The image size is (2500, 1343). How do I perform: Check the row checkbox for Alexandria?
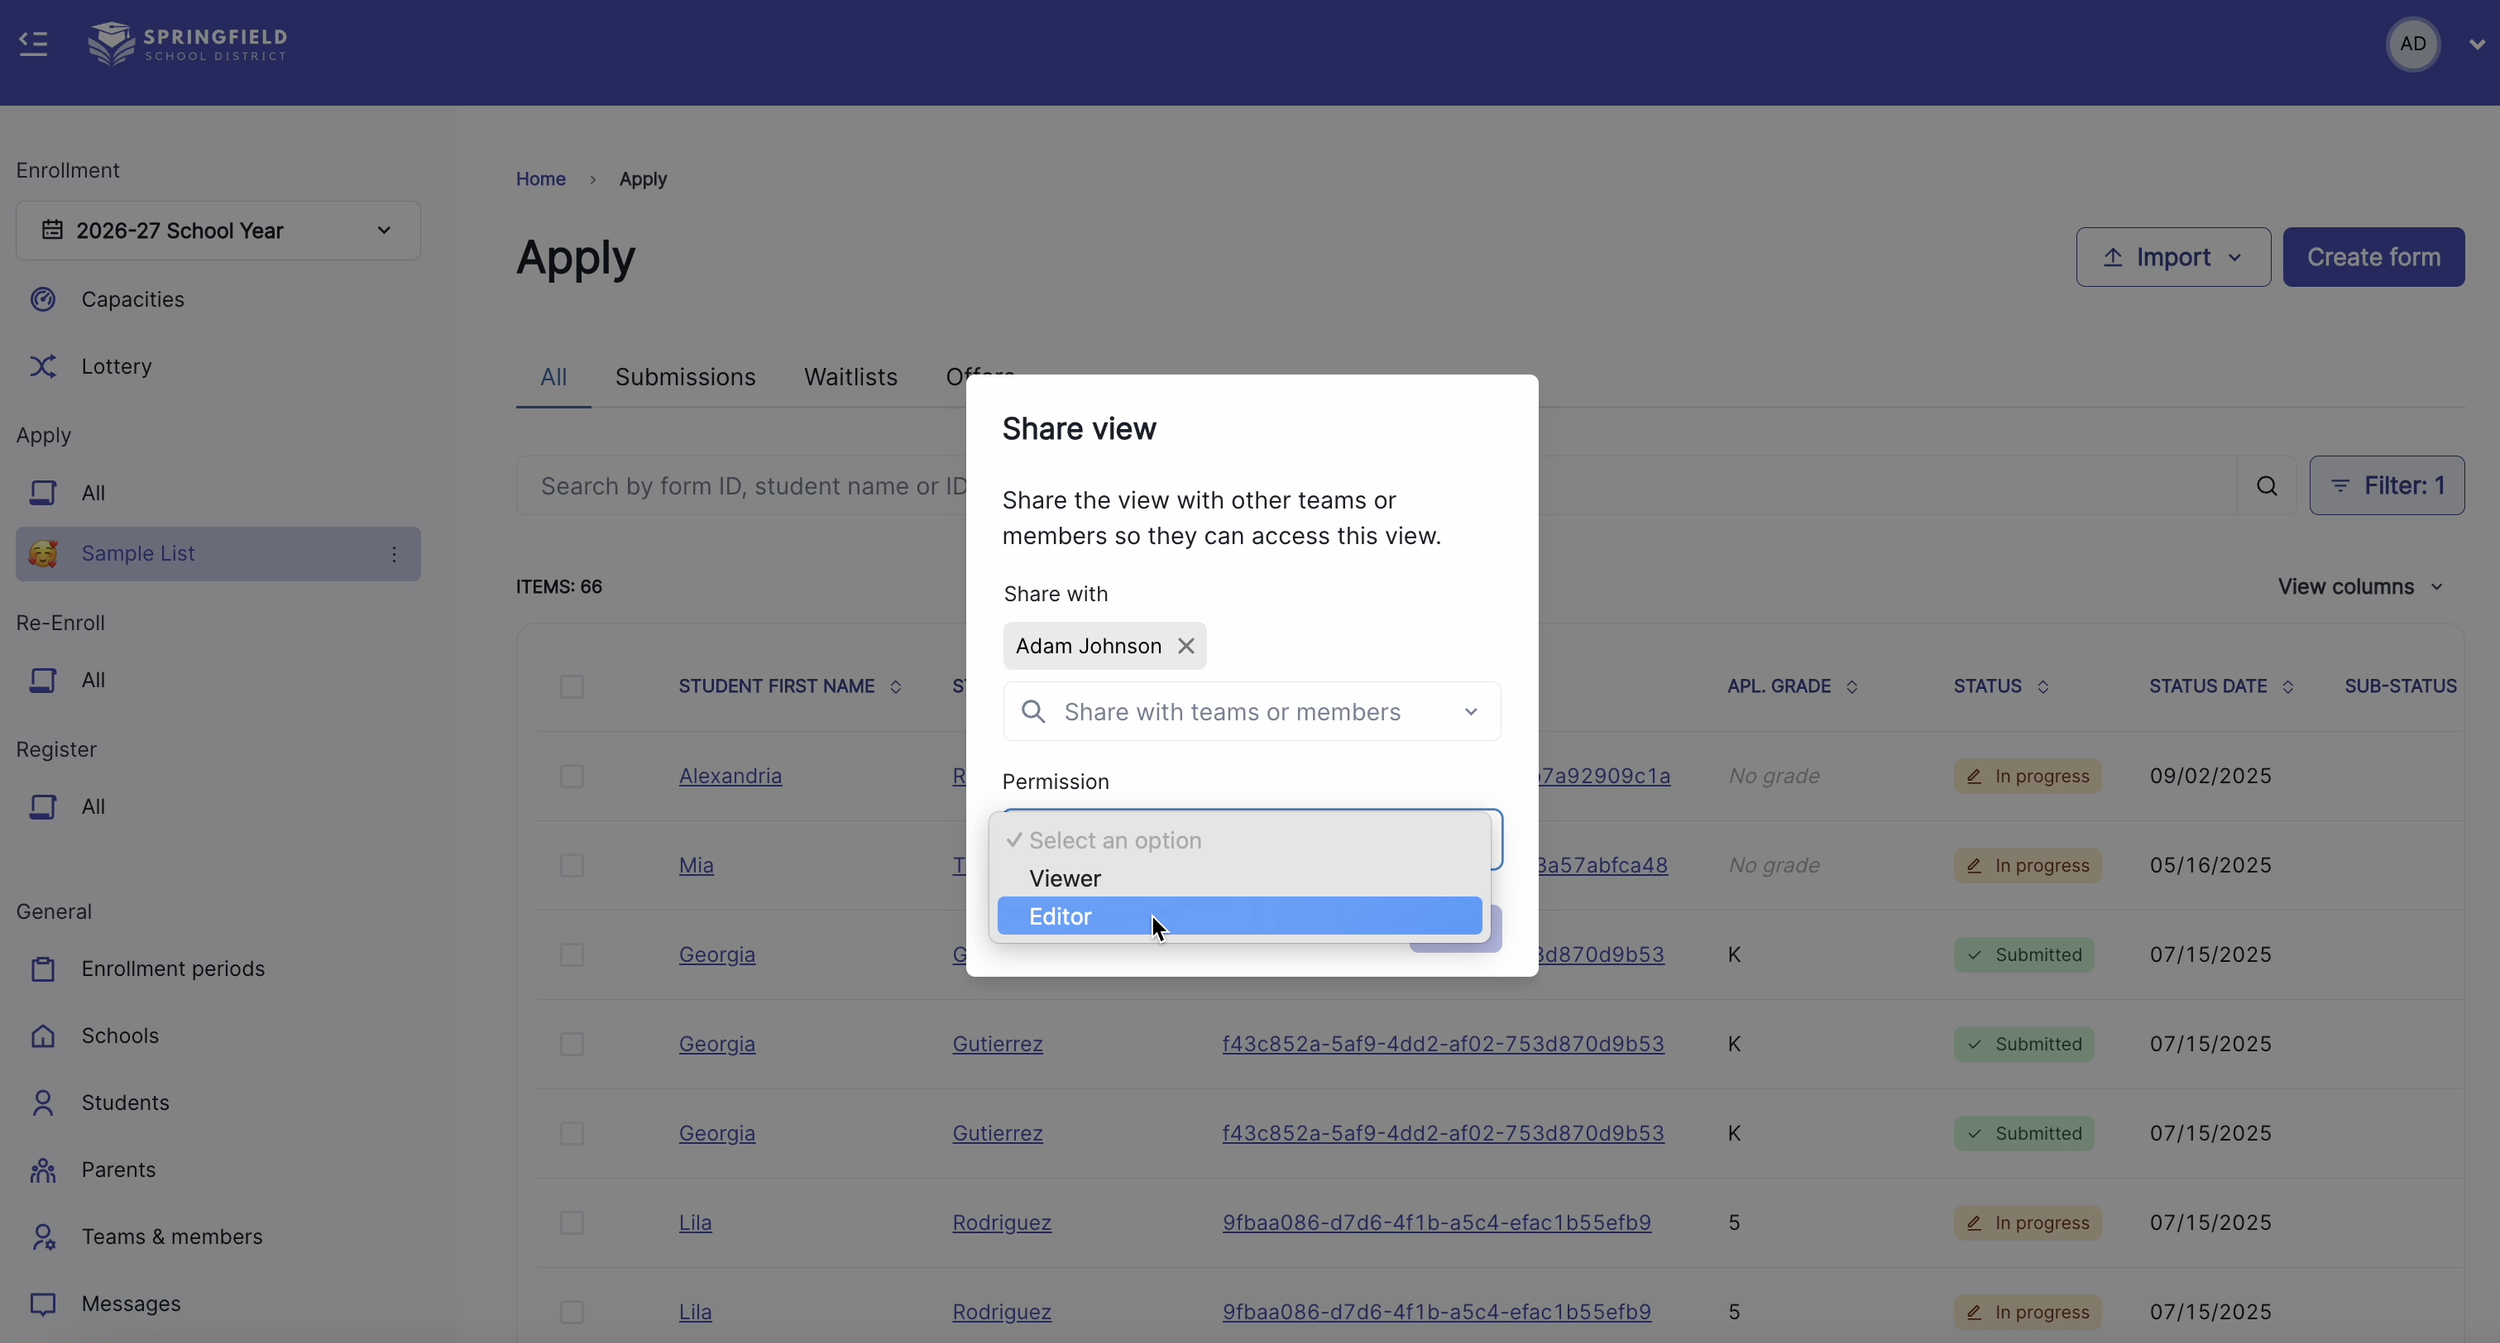tap(572, 776)
